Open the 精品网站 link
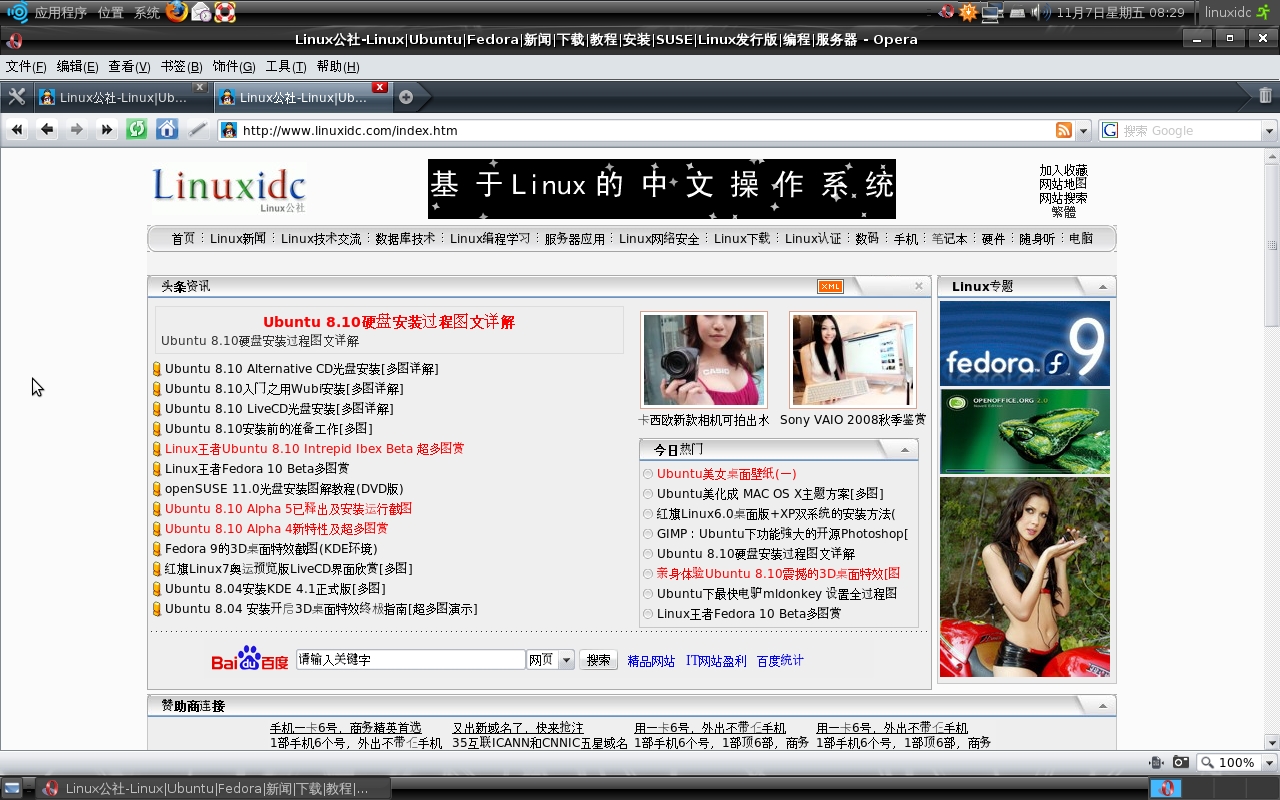Viewport: 1280px width, 800px height. (x=651, y=661)
